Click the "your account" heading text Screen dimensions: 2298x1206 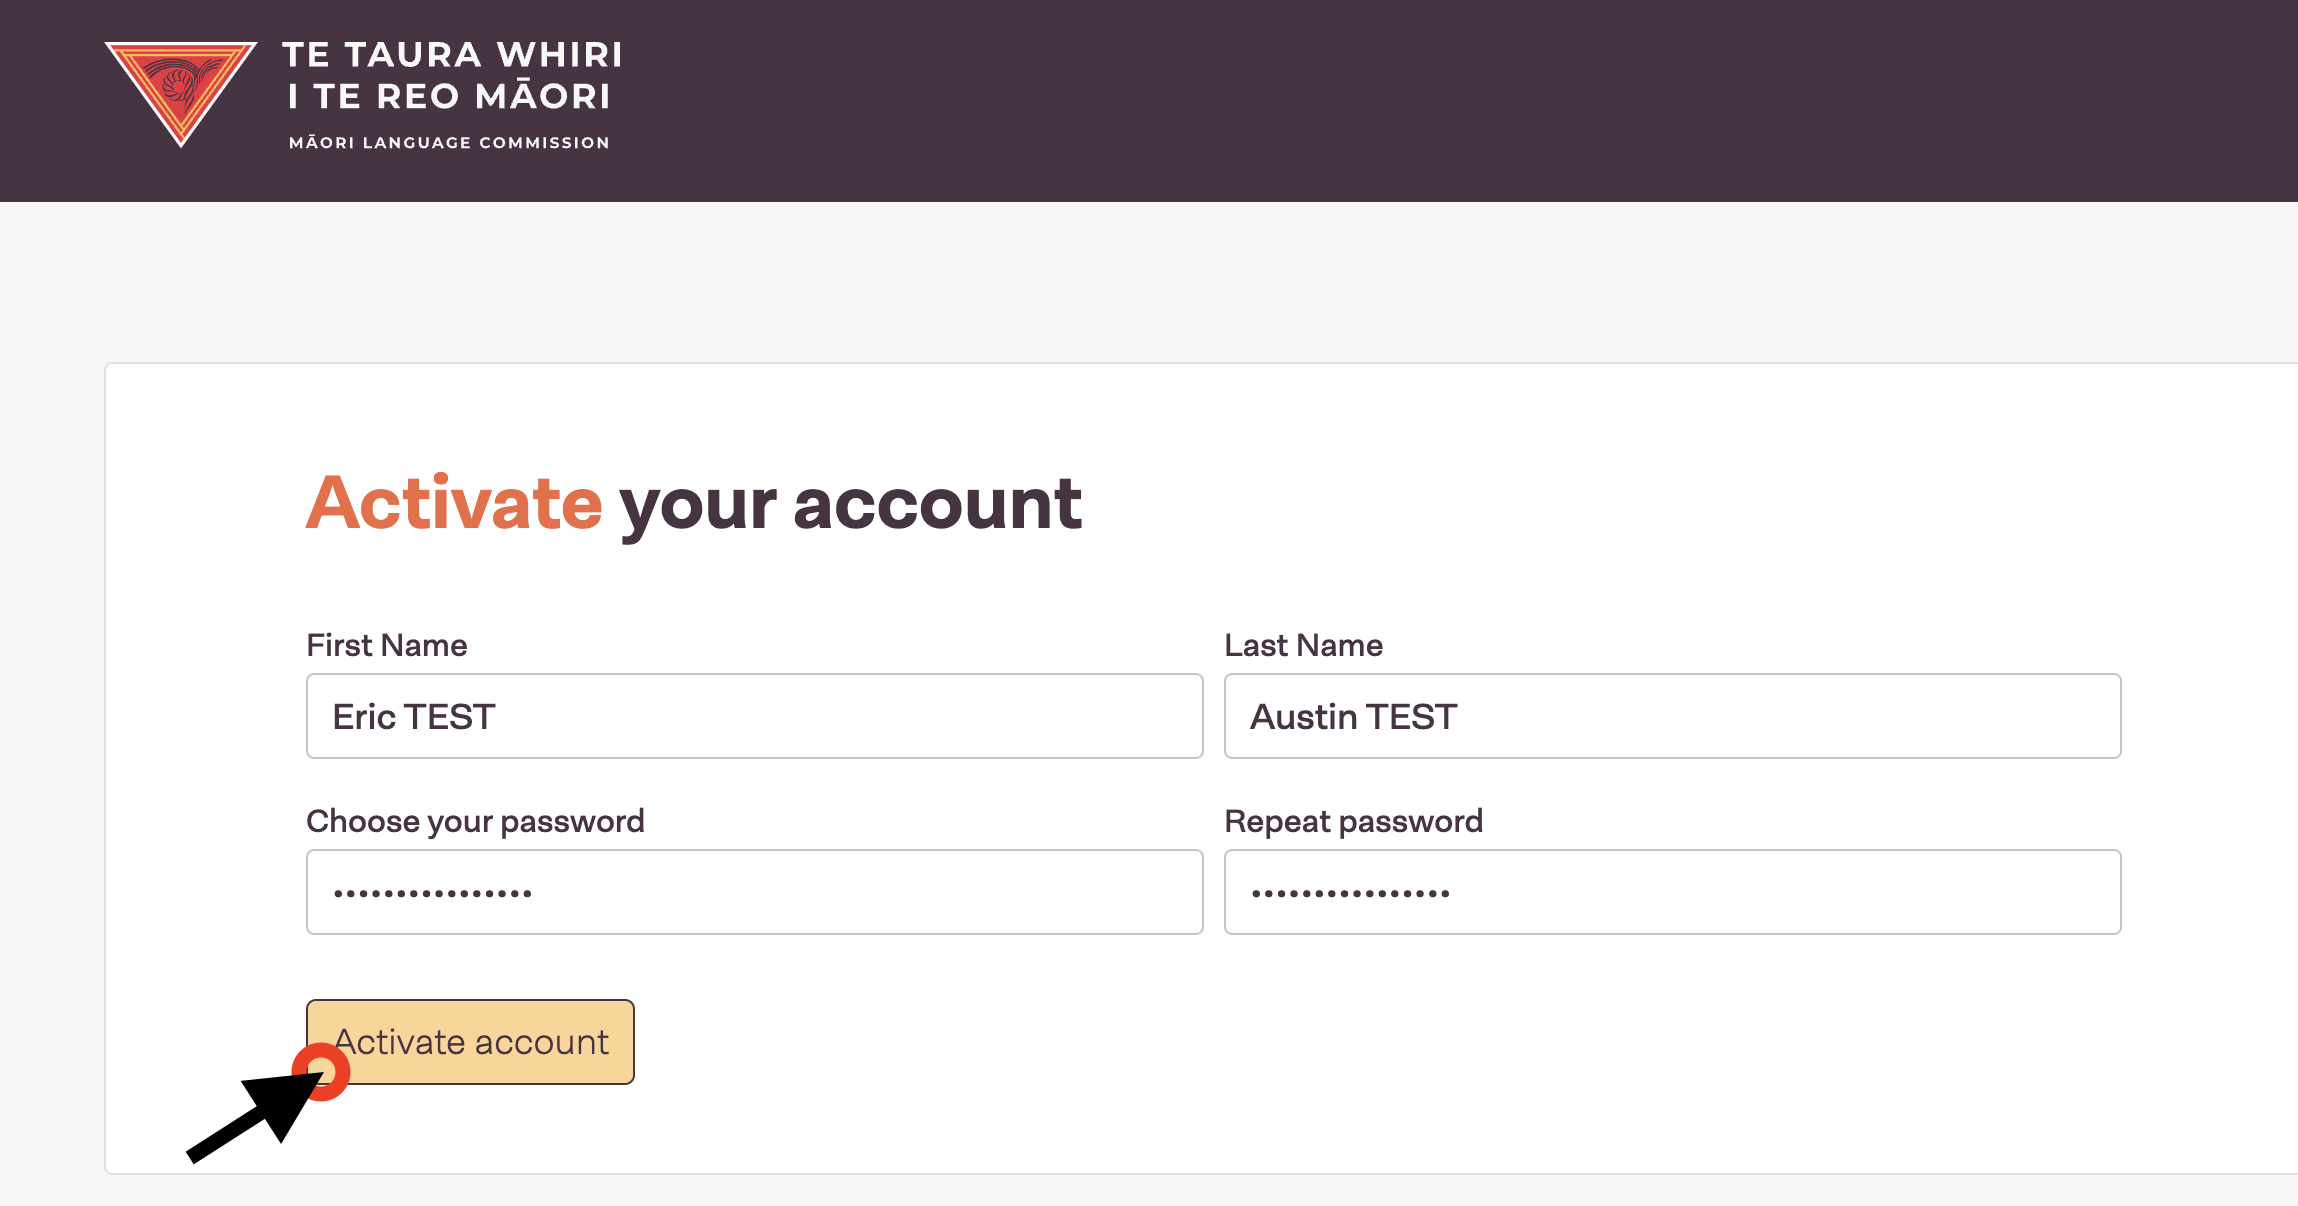pyautogui.click(x=851, y=503)
